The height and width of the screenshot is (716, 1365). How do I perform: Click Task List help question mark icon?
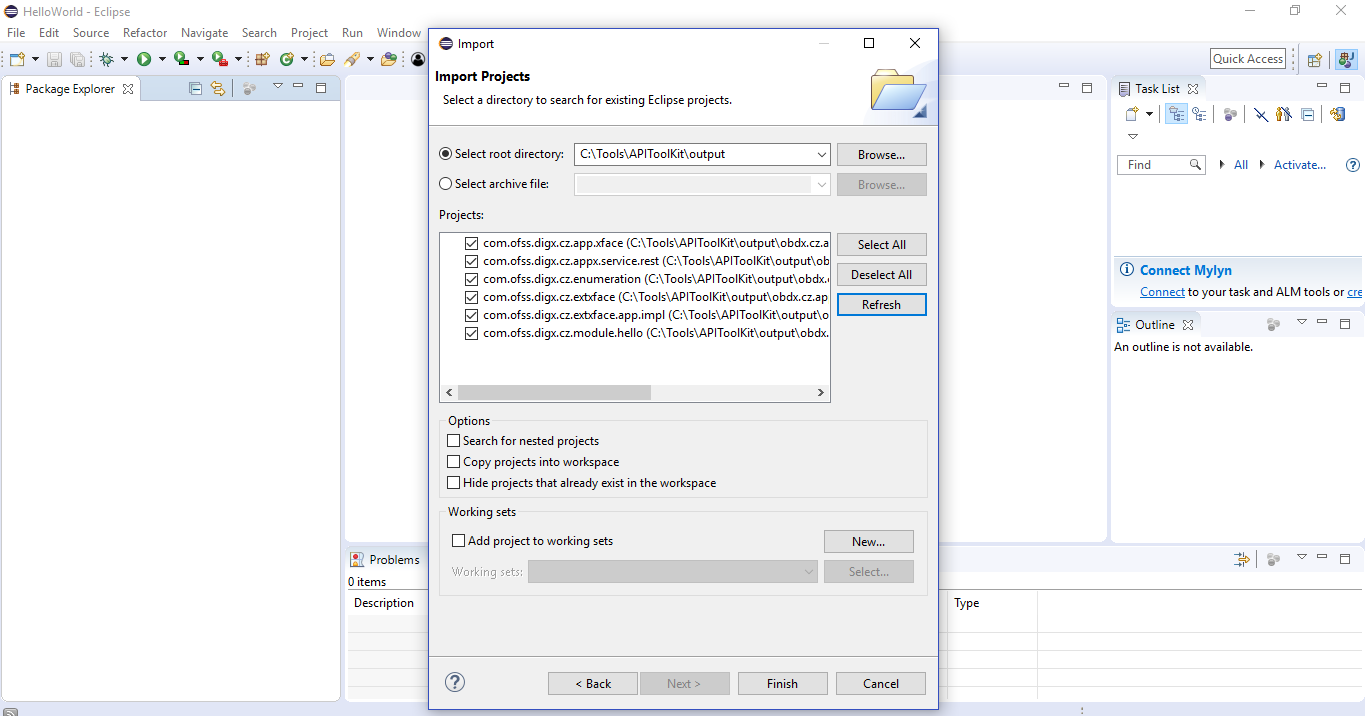click(x=1353, y=165)
